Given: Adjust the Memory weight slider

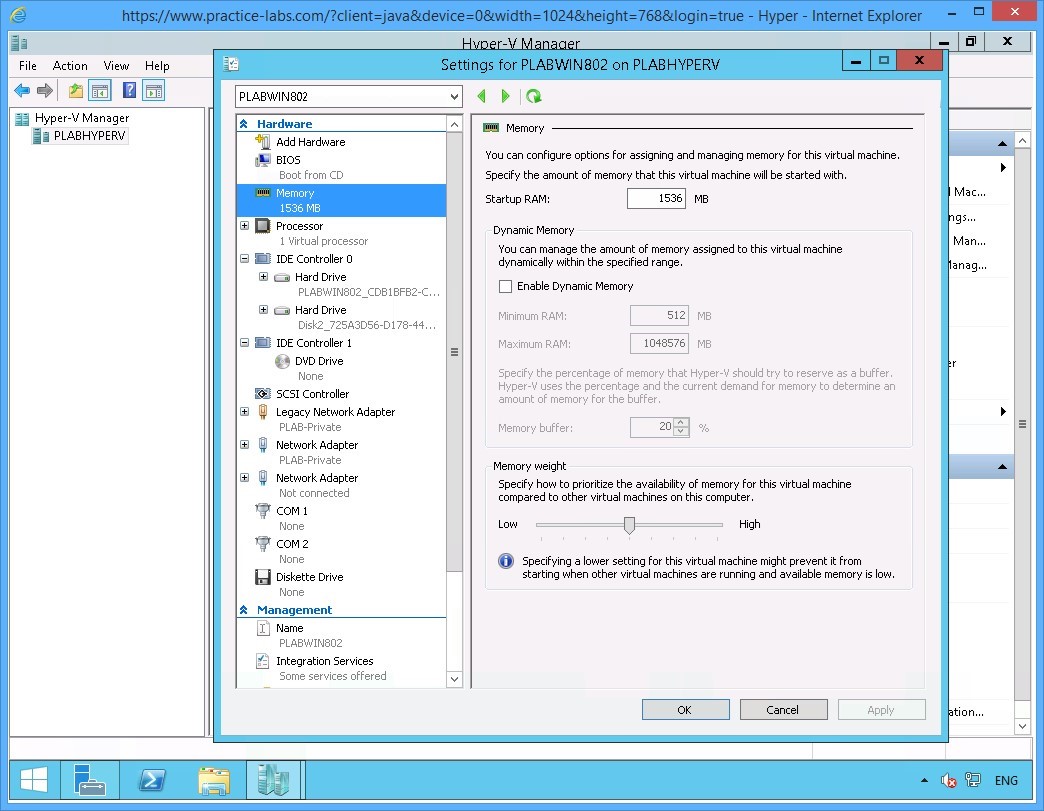Looking at the screenshot, I should (628, 524).
